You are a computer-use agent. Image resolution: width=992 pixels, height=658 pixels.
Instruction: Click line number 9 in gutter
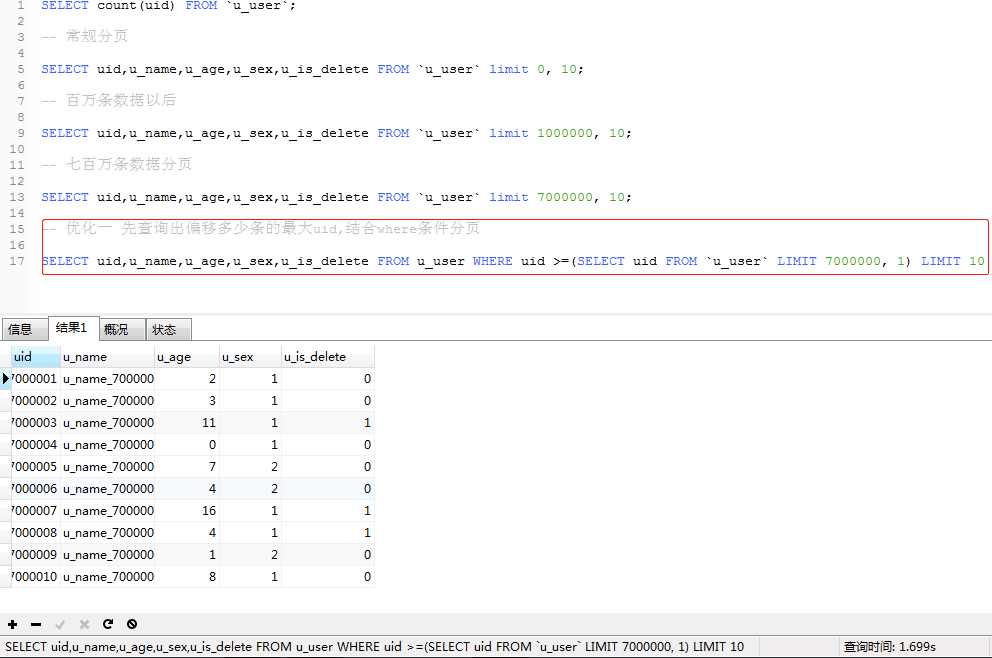[21, 133]
